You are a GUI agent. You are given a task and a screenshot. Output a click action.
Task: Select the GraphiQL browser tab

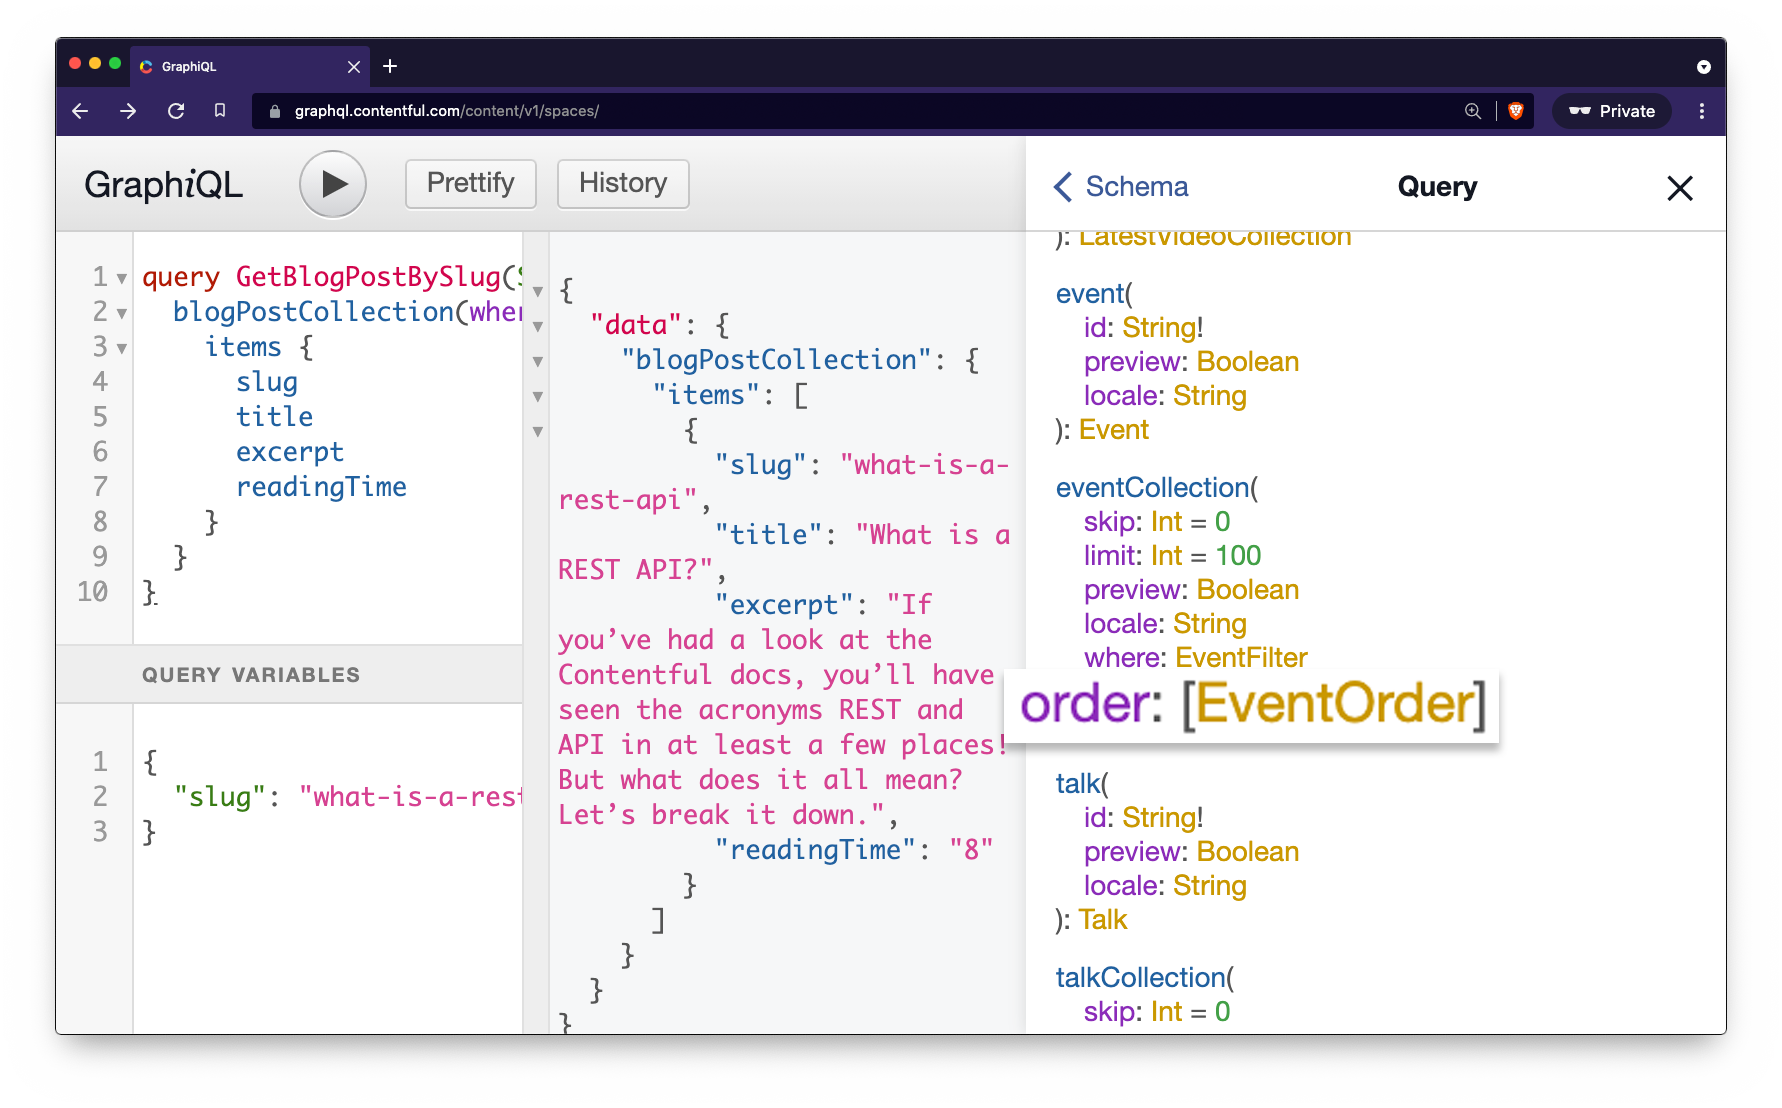pos(249,66)
